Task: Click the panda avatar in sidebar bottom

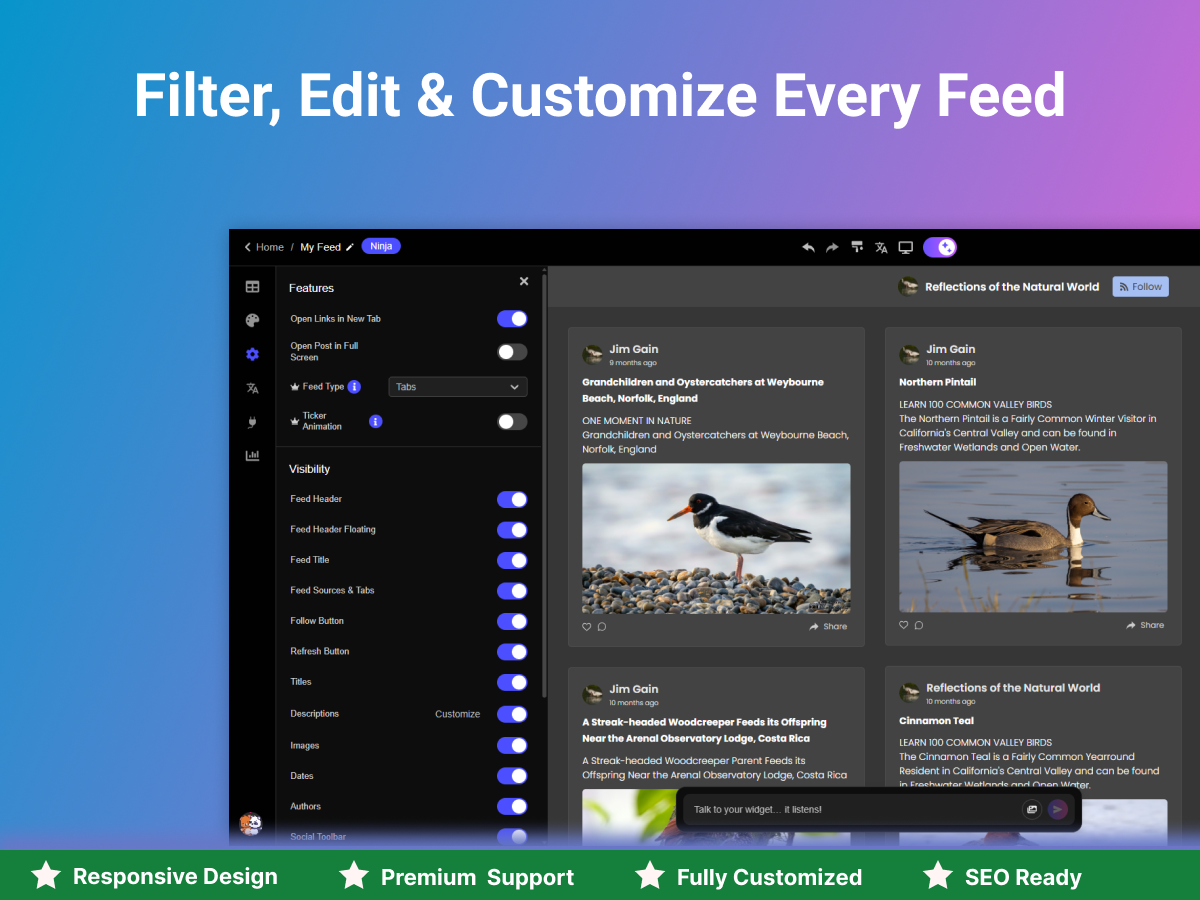Action: (x=250, y=825)
